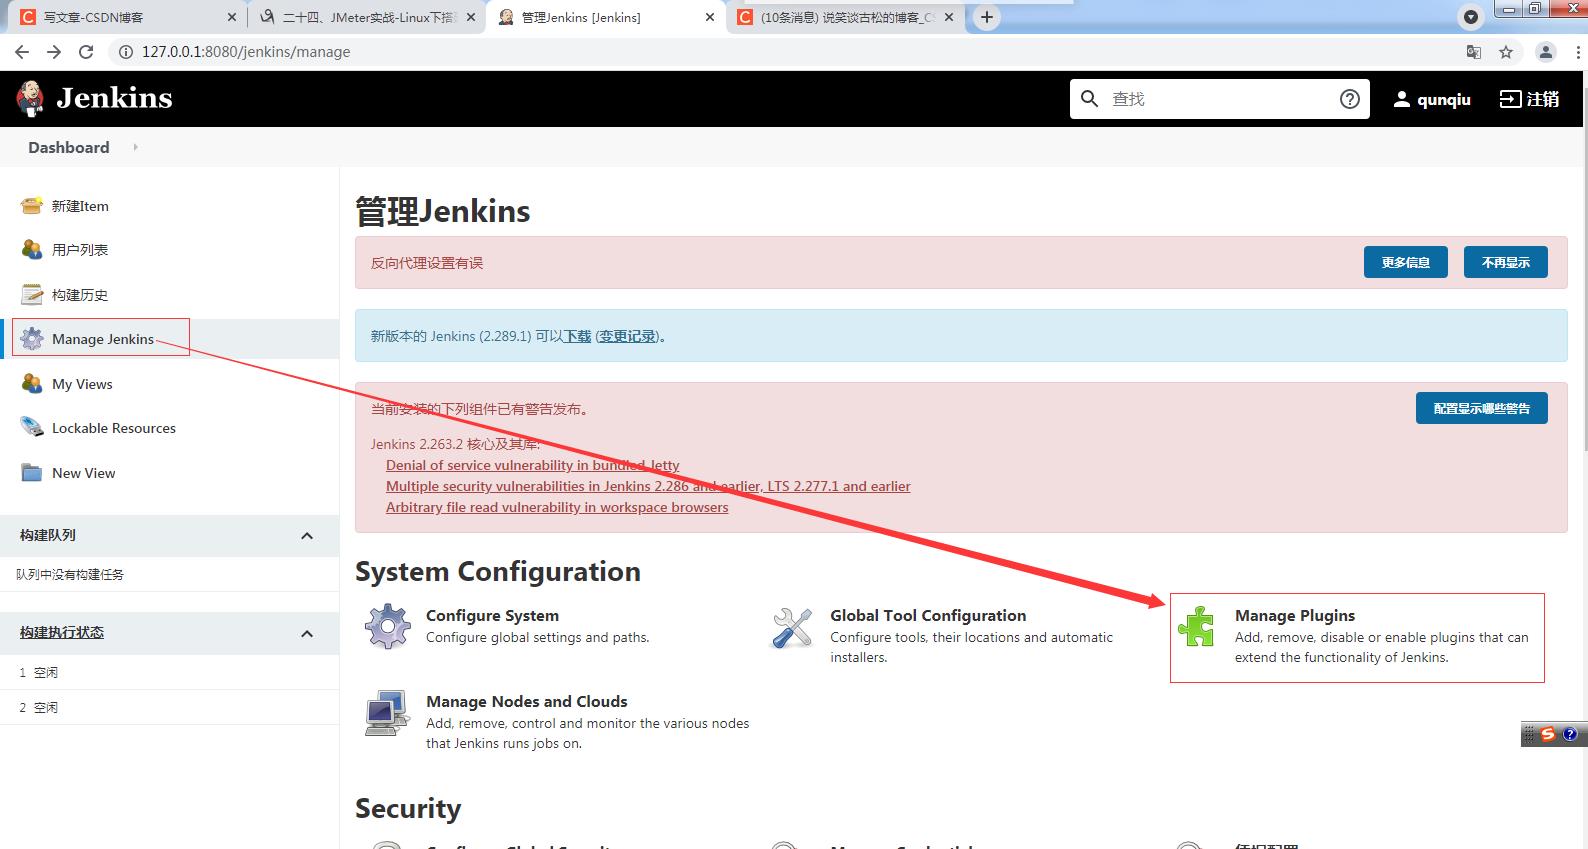This screenshot has height=849, width=1588.
Task: Click the Manage Jenkins gear icon
Action: point(32,339)
